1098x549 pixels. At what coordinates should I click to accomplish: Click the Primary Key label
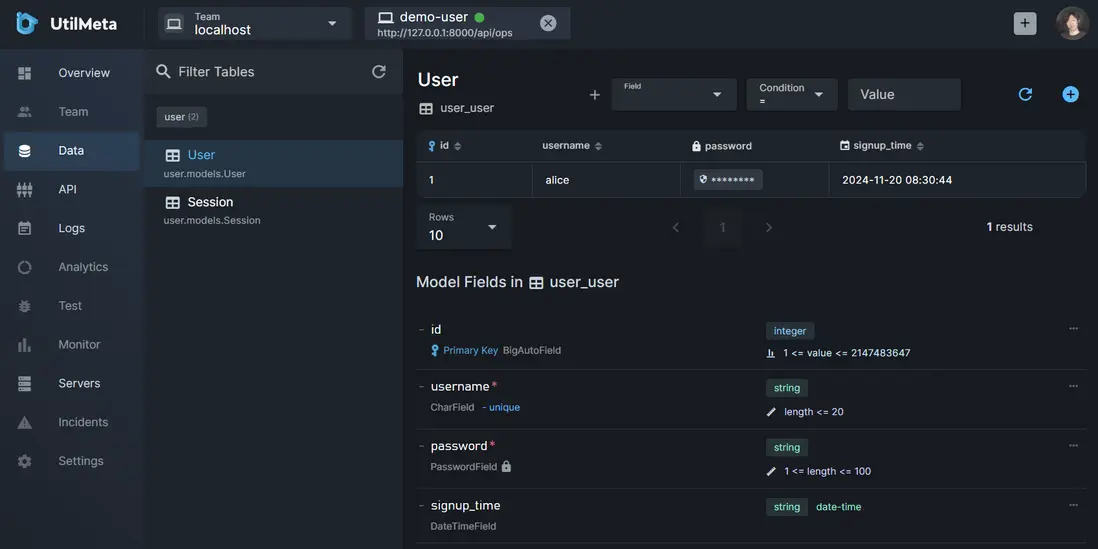click(471, 350)
